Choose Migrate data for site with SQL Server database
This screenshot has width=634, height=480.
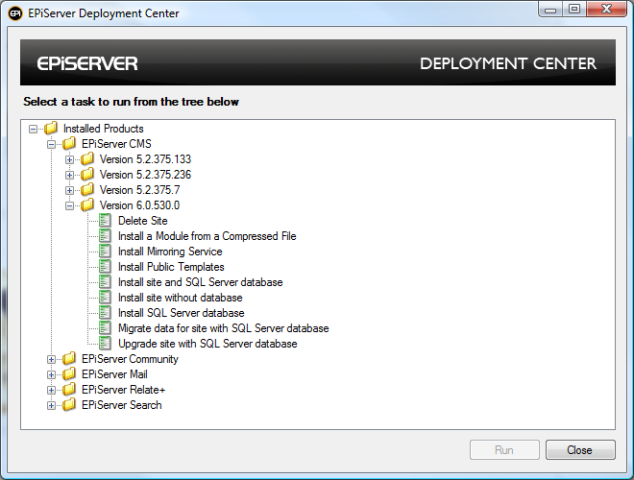(x=223, y=328)
